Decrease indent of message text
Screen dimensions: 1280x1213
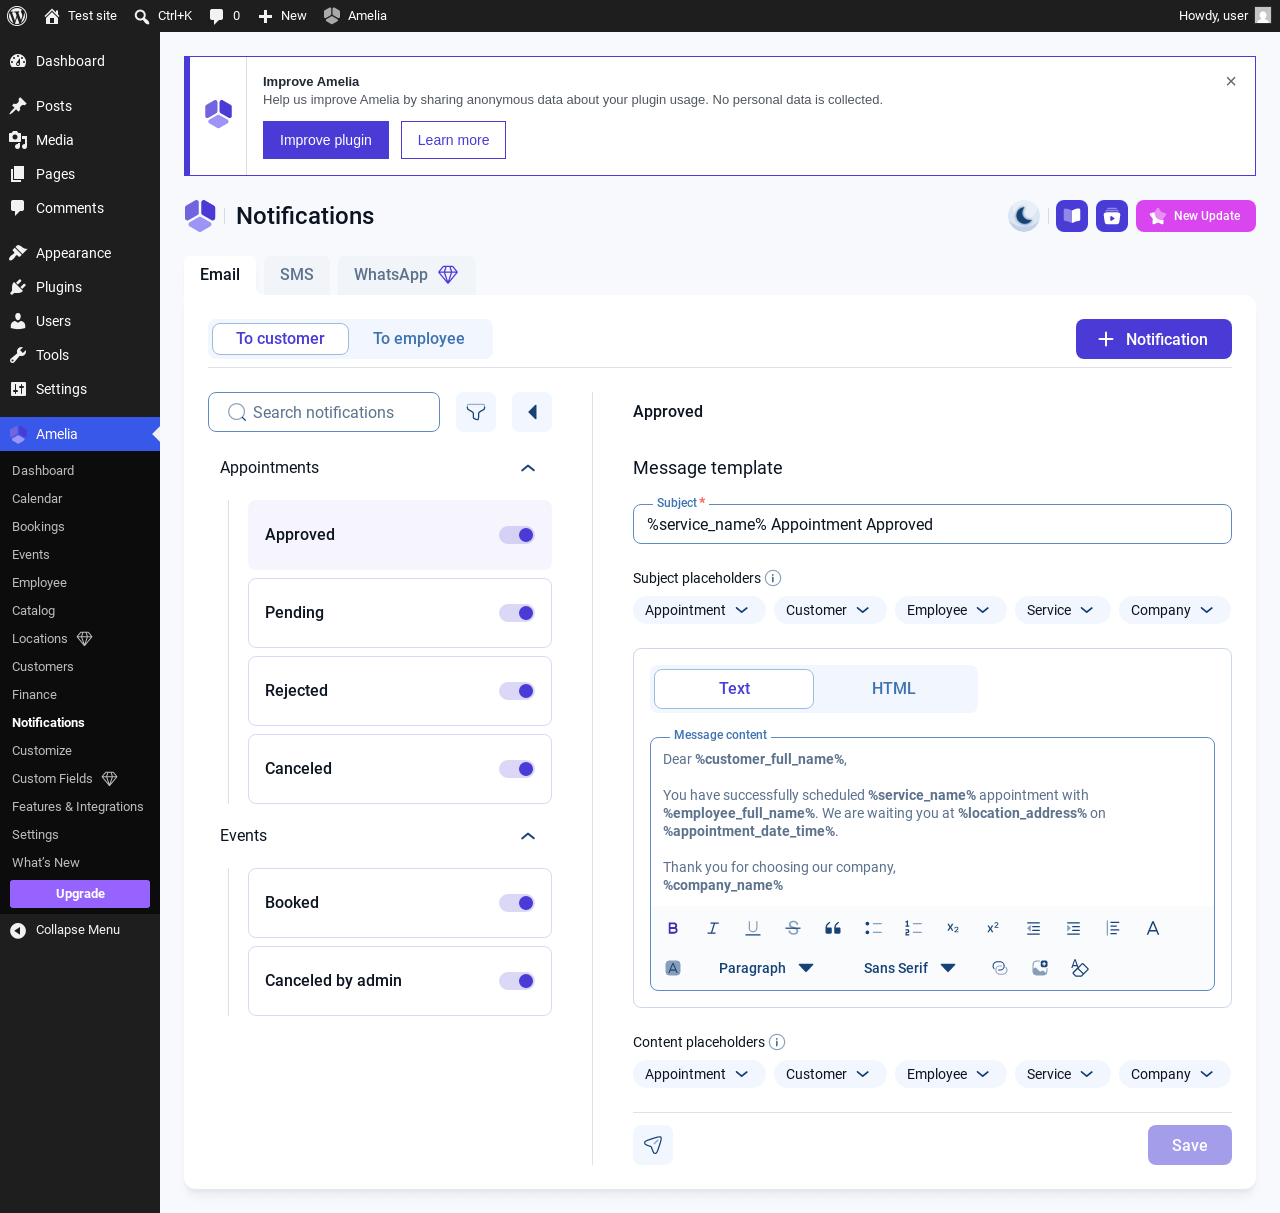(1033, 928)
